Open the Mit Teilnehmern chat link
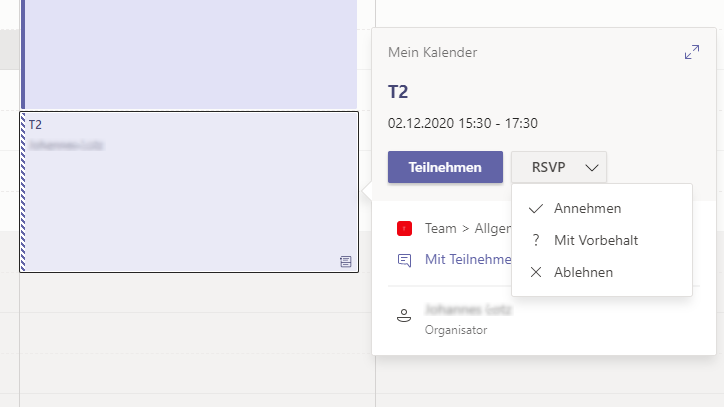The height and width of the screenshot is (407, 724). click(x=468, y=260)
